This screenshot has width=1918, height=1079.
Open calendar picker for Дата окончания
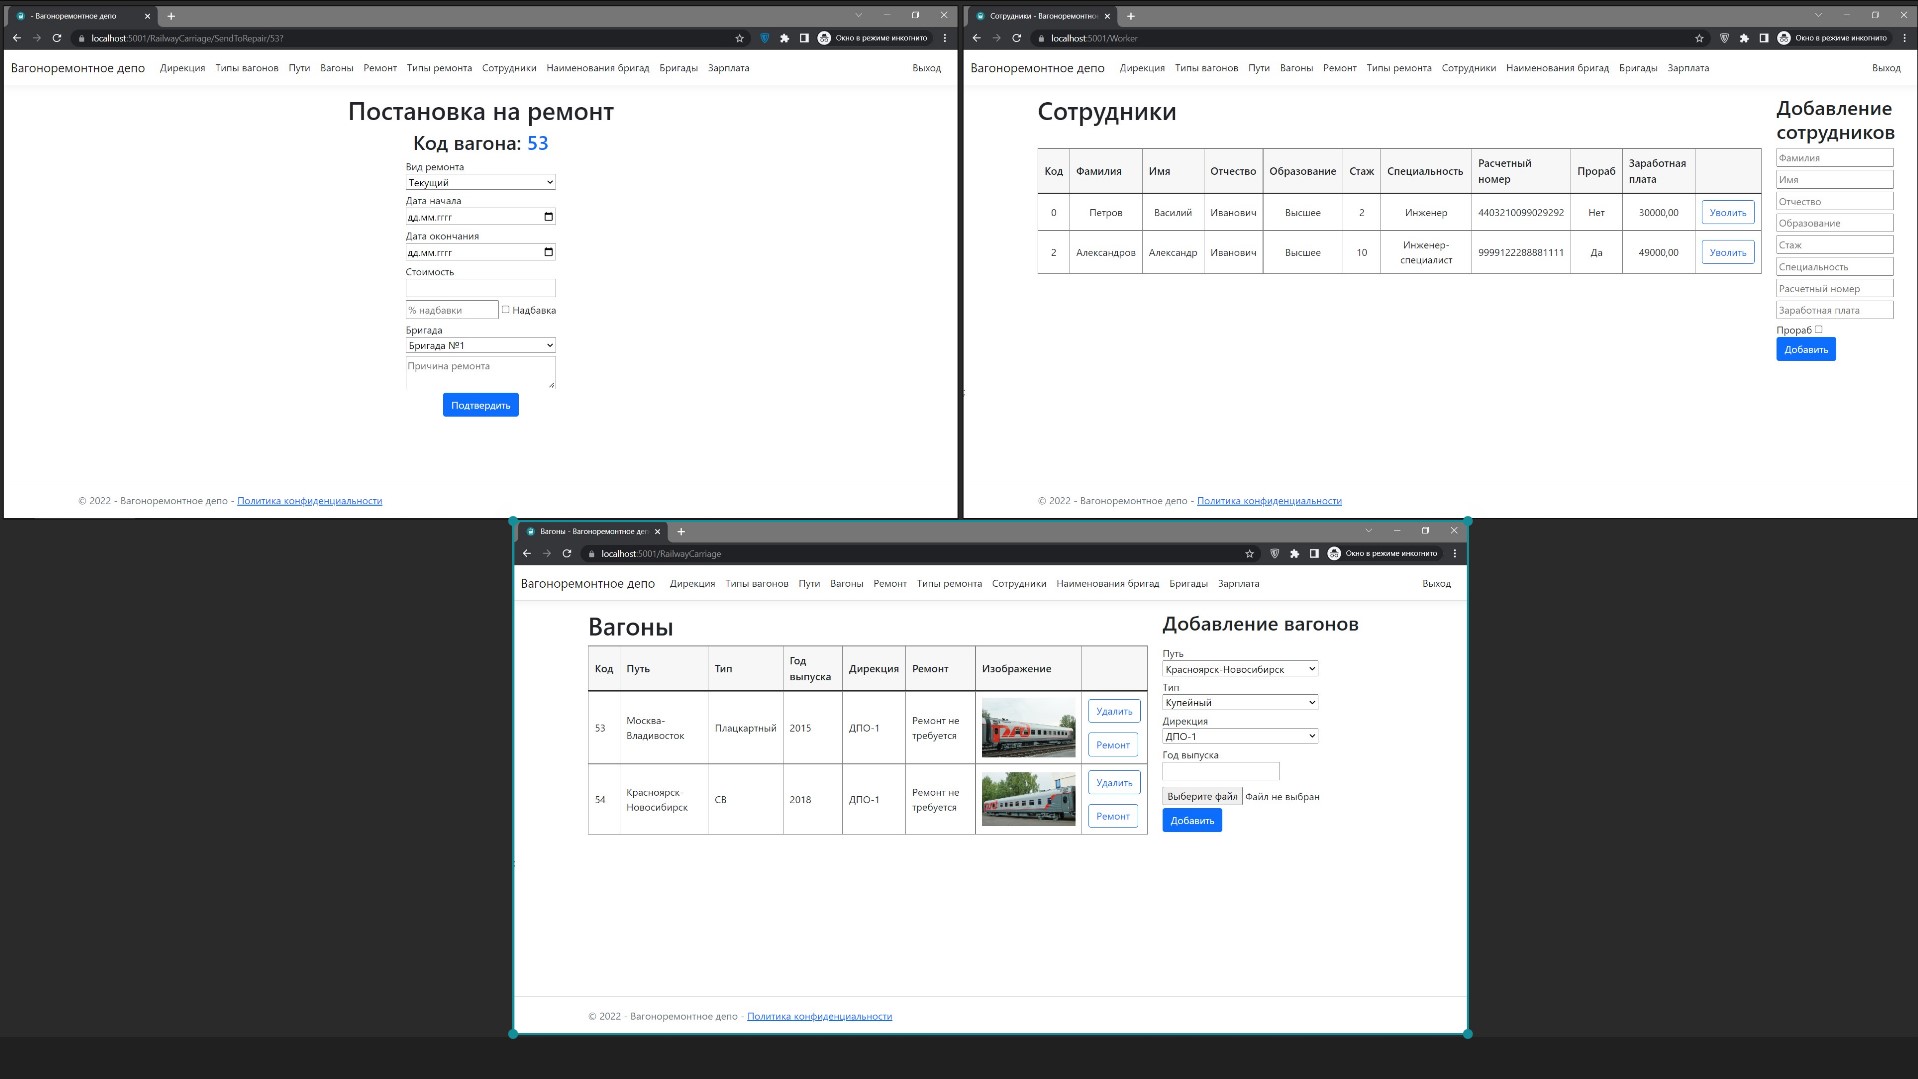[548, 252]
